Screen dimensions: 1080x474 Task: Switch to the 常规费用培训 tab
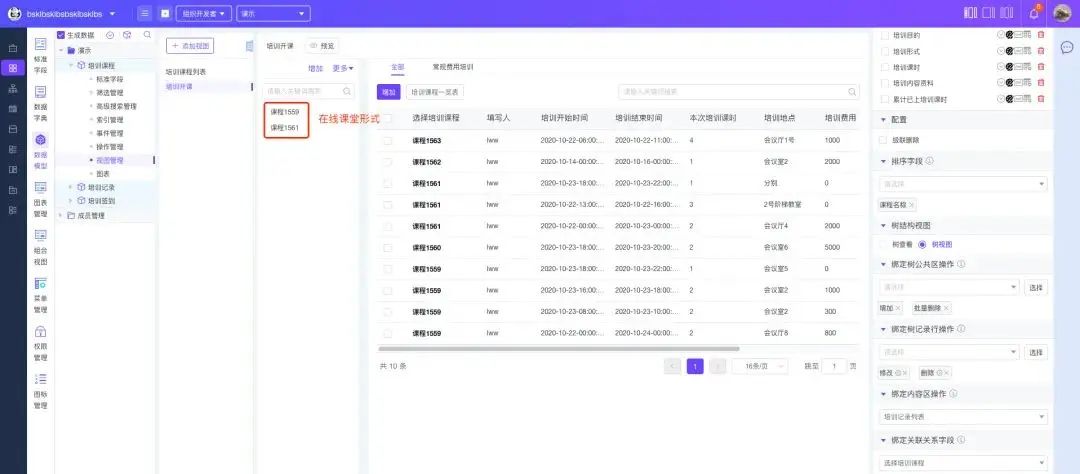[453, 68]
